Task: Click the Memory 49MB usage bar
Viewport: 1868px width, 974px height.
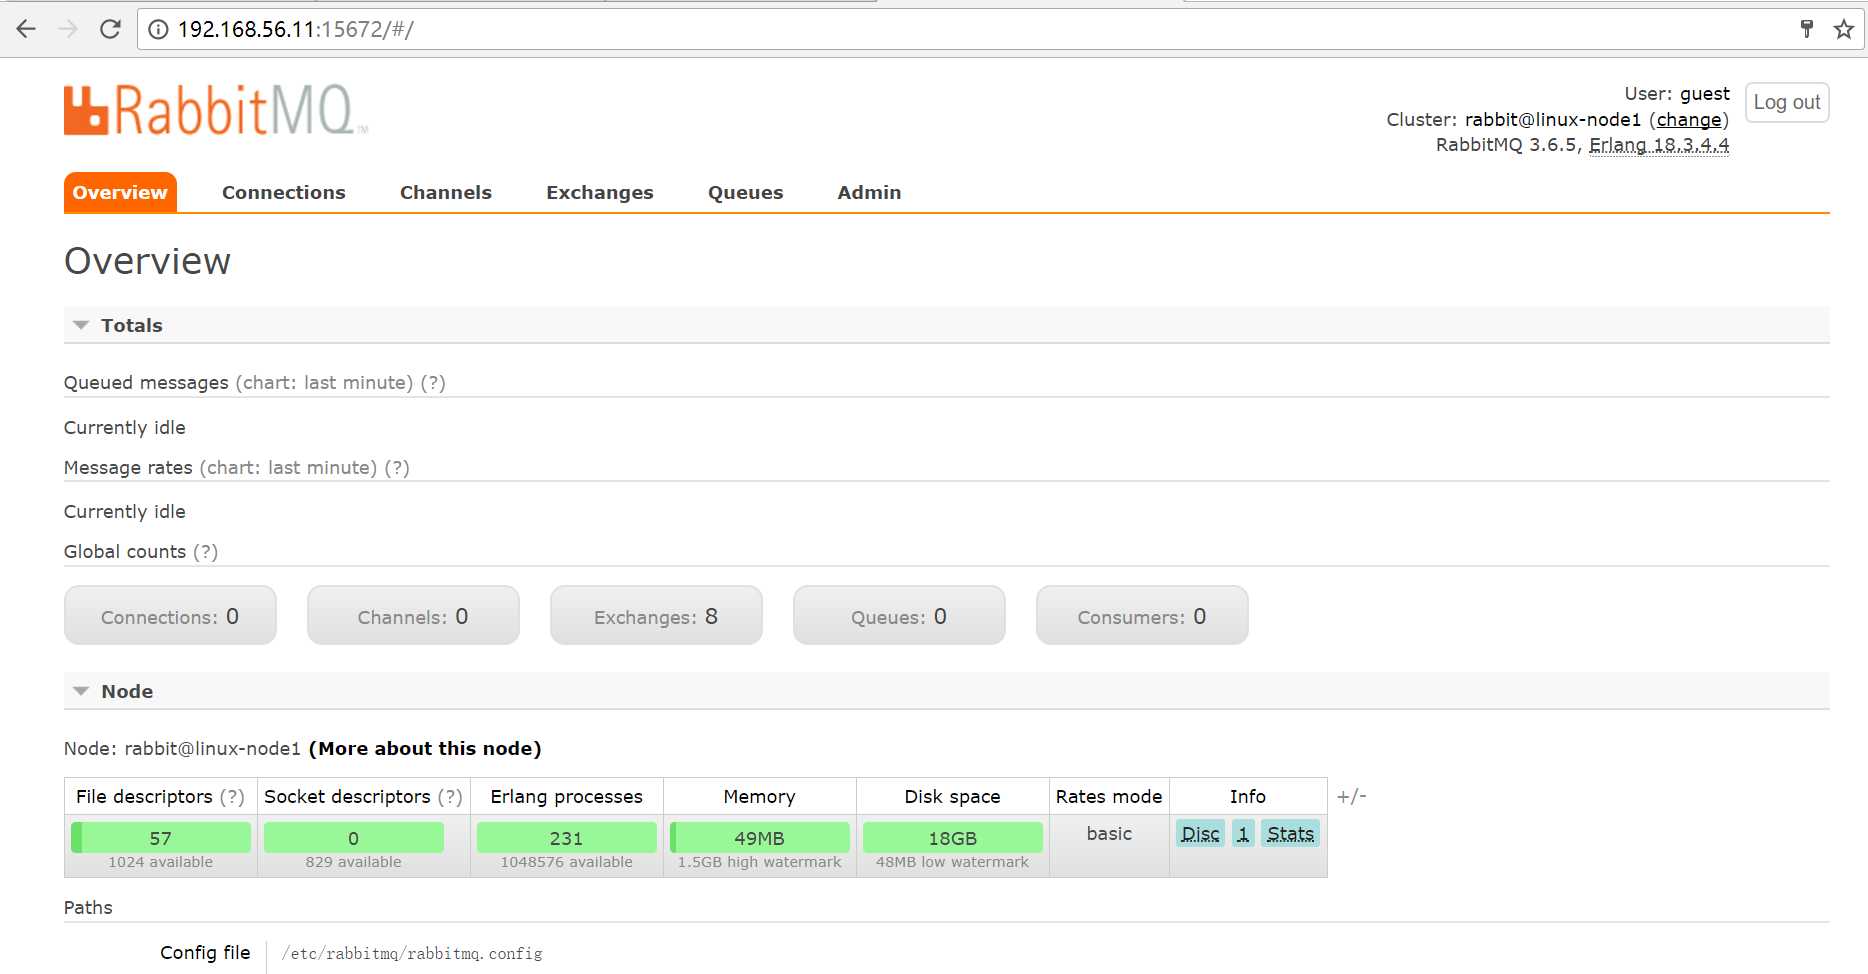Action: 760,838
